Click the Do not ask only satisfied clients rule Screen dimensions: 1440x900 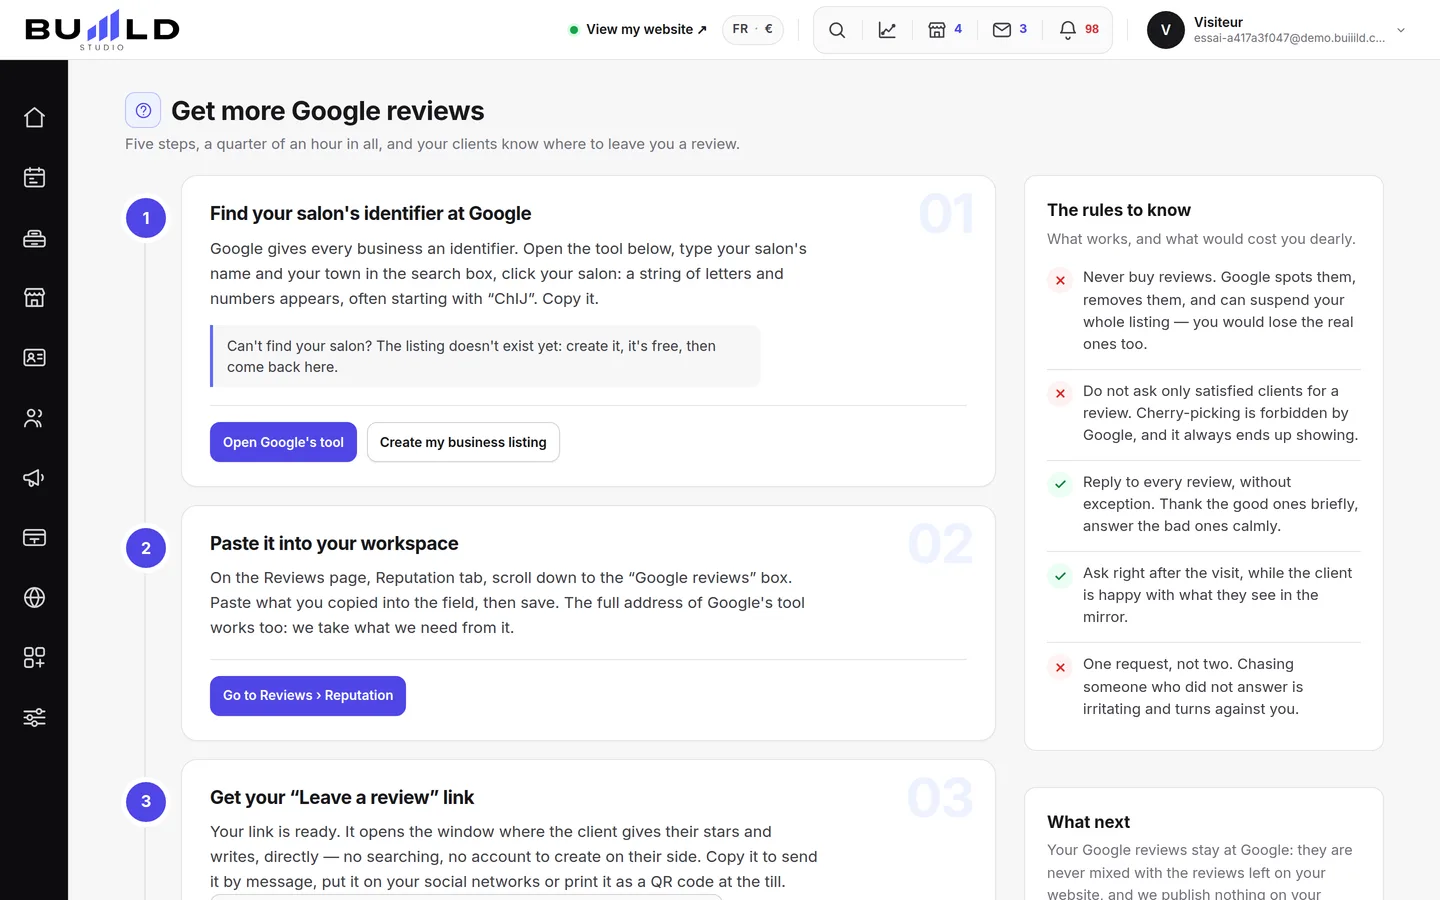(1220, 413)
